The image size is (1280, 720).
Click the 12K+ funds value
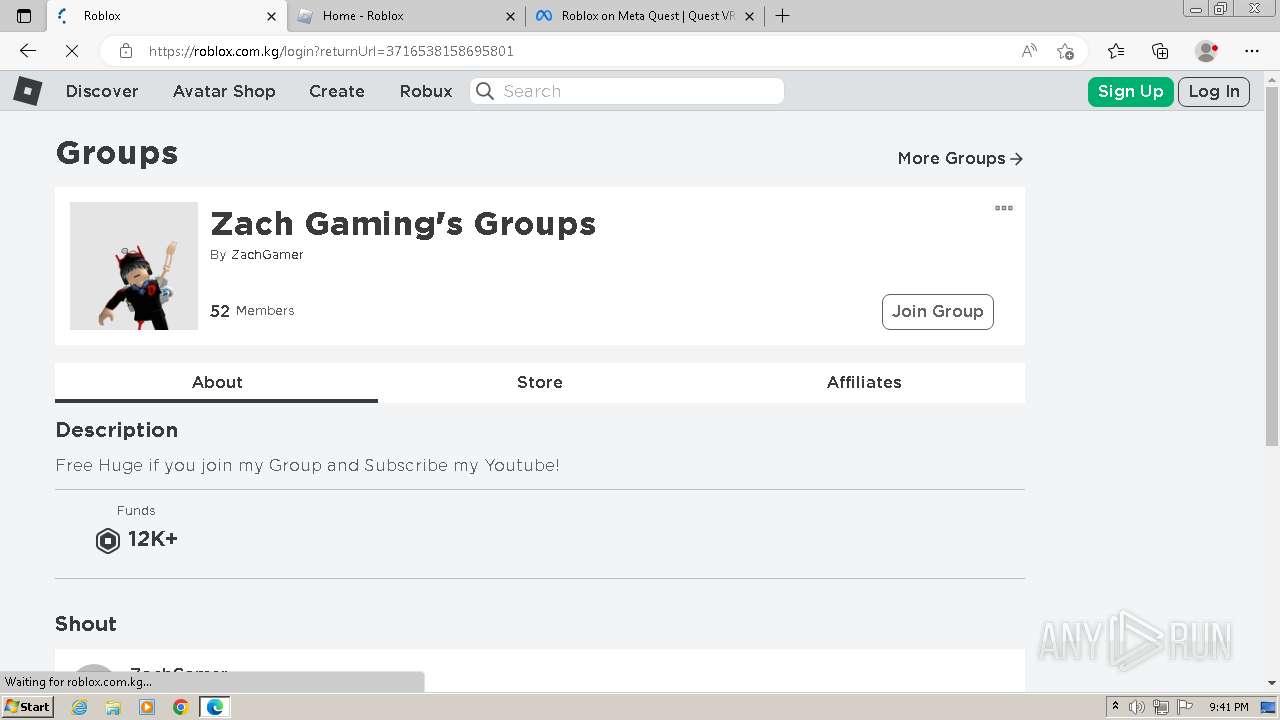[153, 539]
